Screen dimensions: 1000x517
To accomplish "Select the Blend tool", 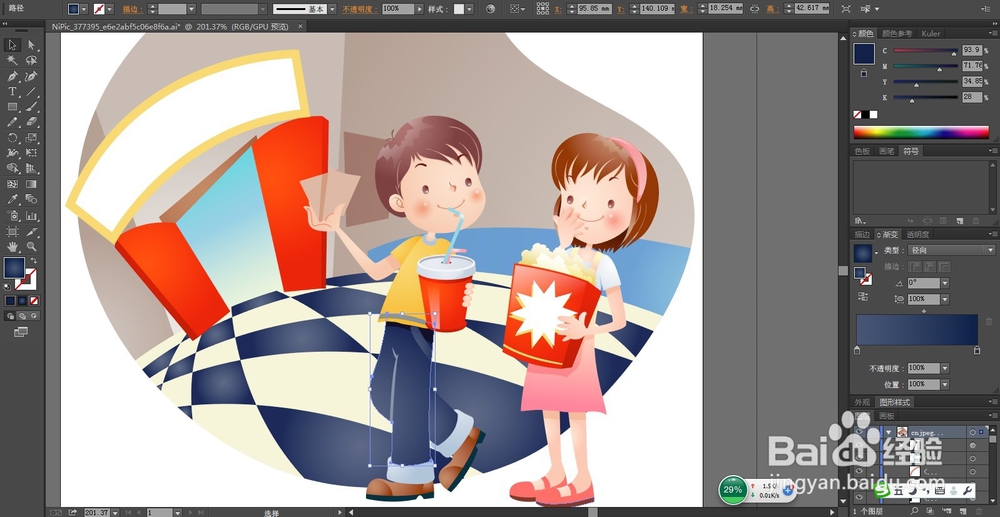I will pyautogui.click(x=31, y=199).
